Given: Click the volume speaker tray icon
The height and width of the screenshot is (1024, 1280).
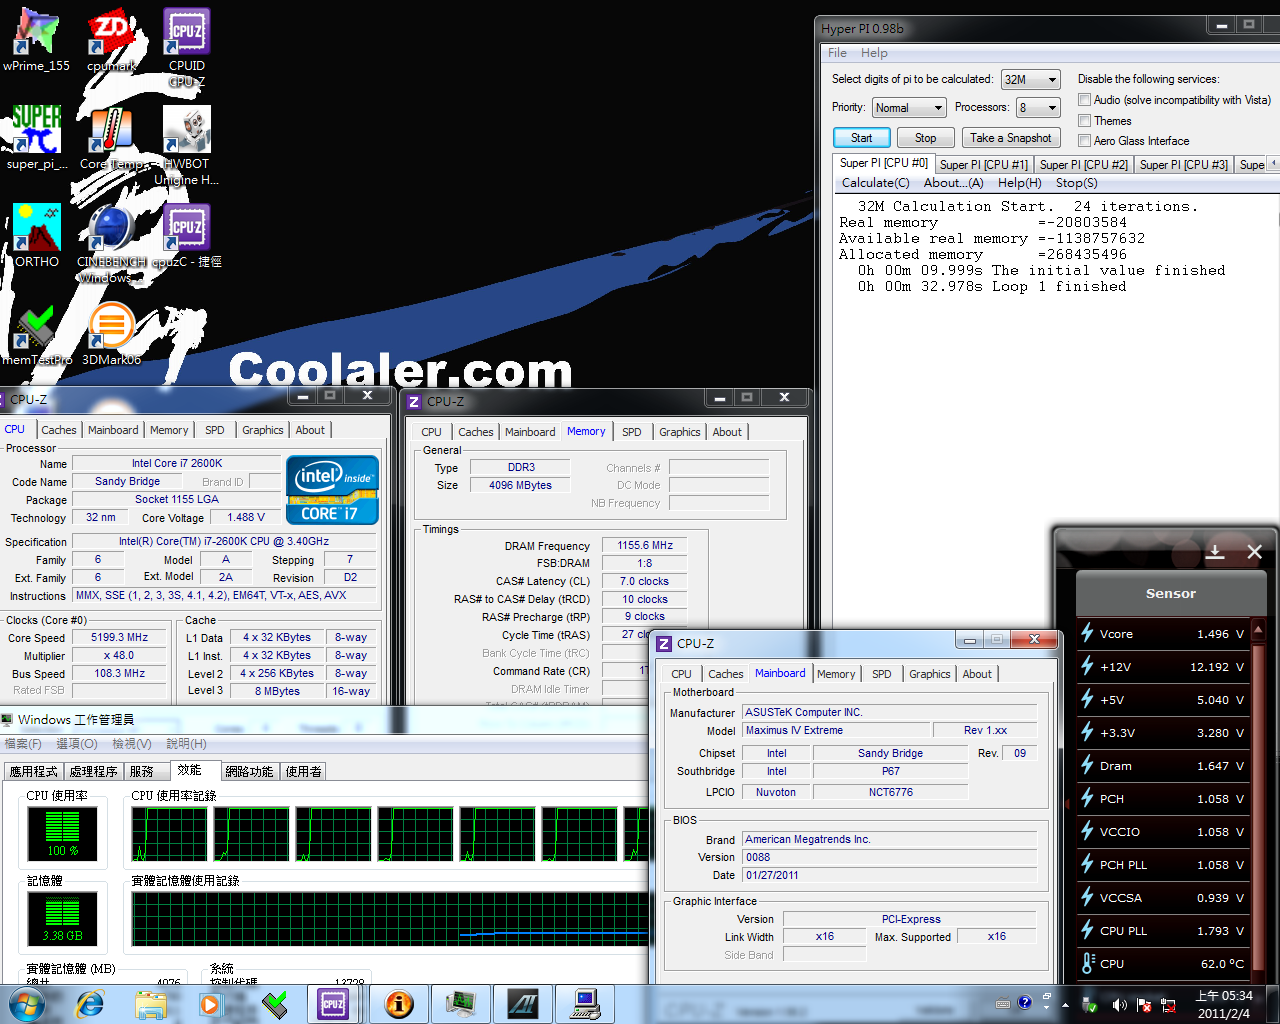Looking at the screenshot, I should tap(1119, 1004).
